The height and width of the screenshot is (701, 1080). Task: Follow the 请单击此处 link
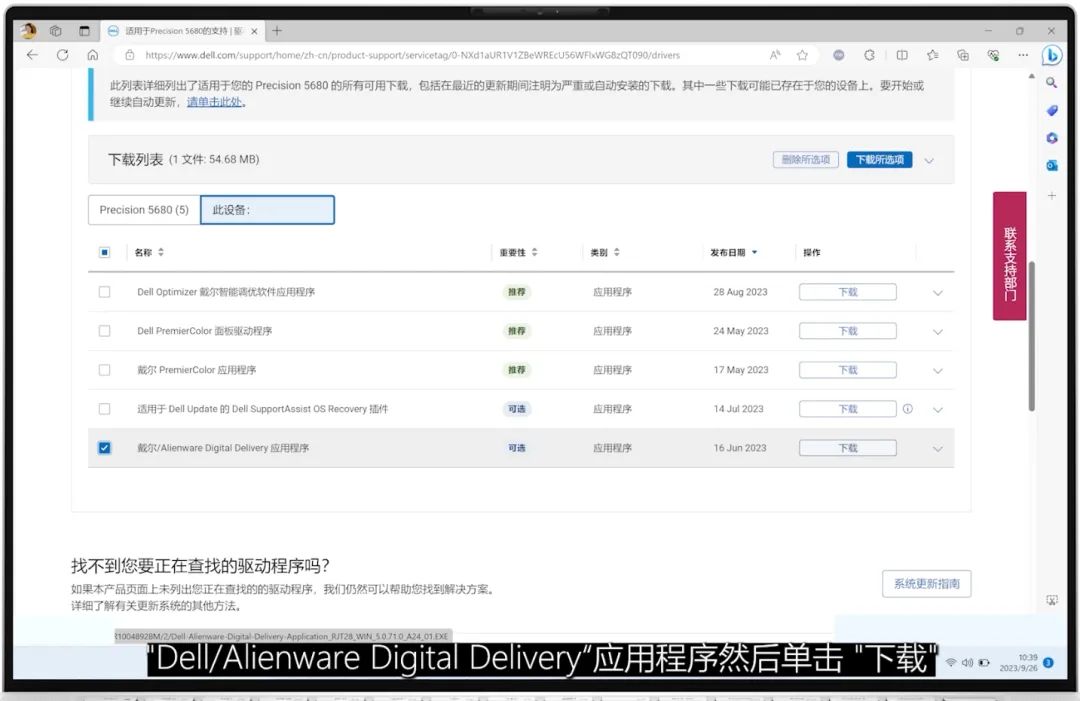(x=214, y=102)
